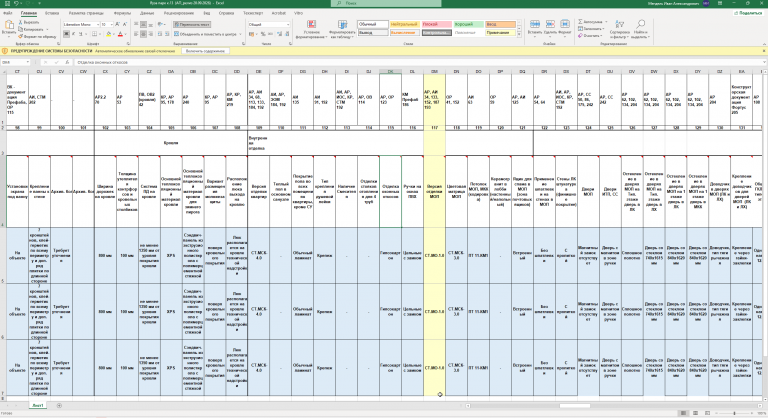Select the Плохой cell style
The image size is (768, 418).
[x=436, y=24]
